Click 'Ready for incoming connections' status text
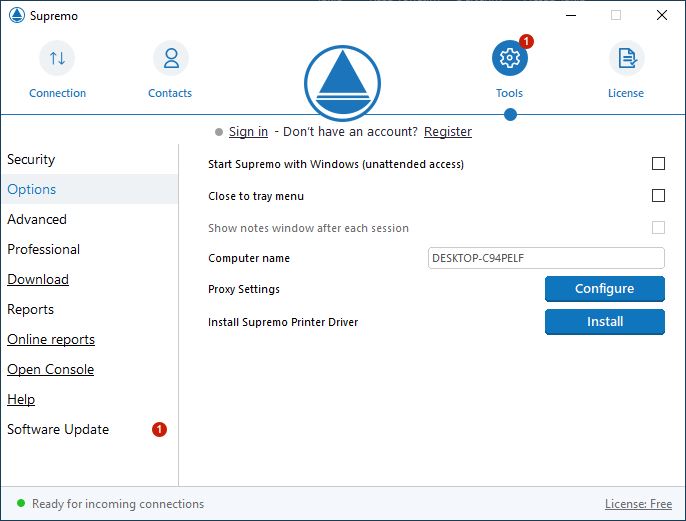 pos(118,504)
